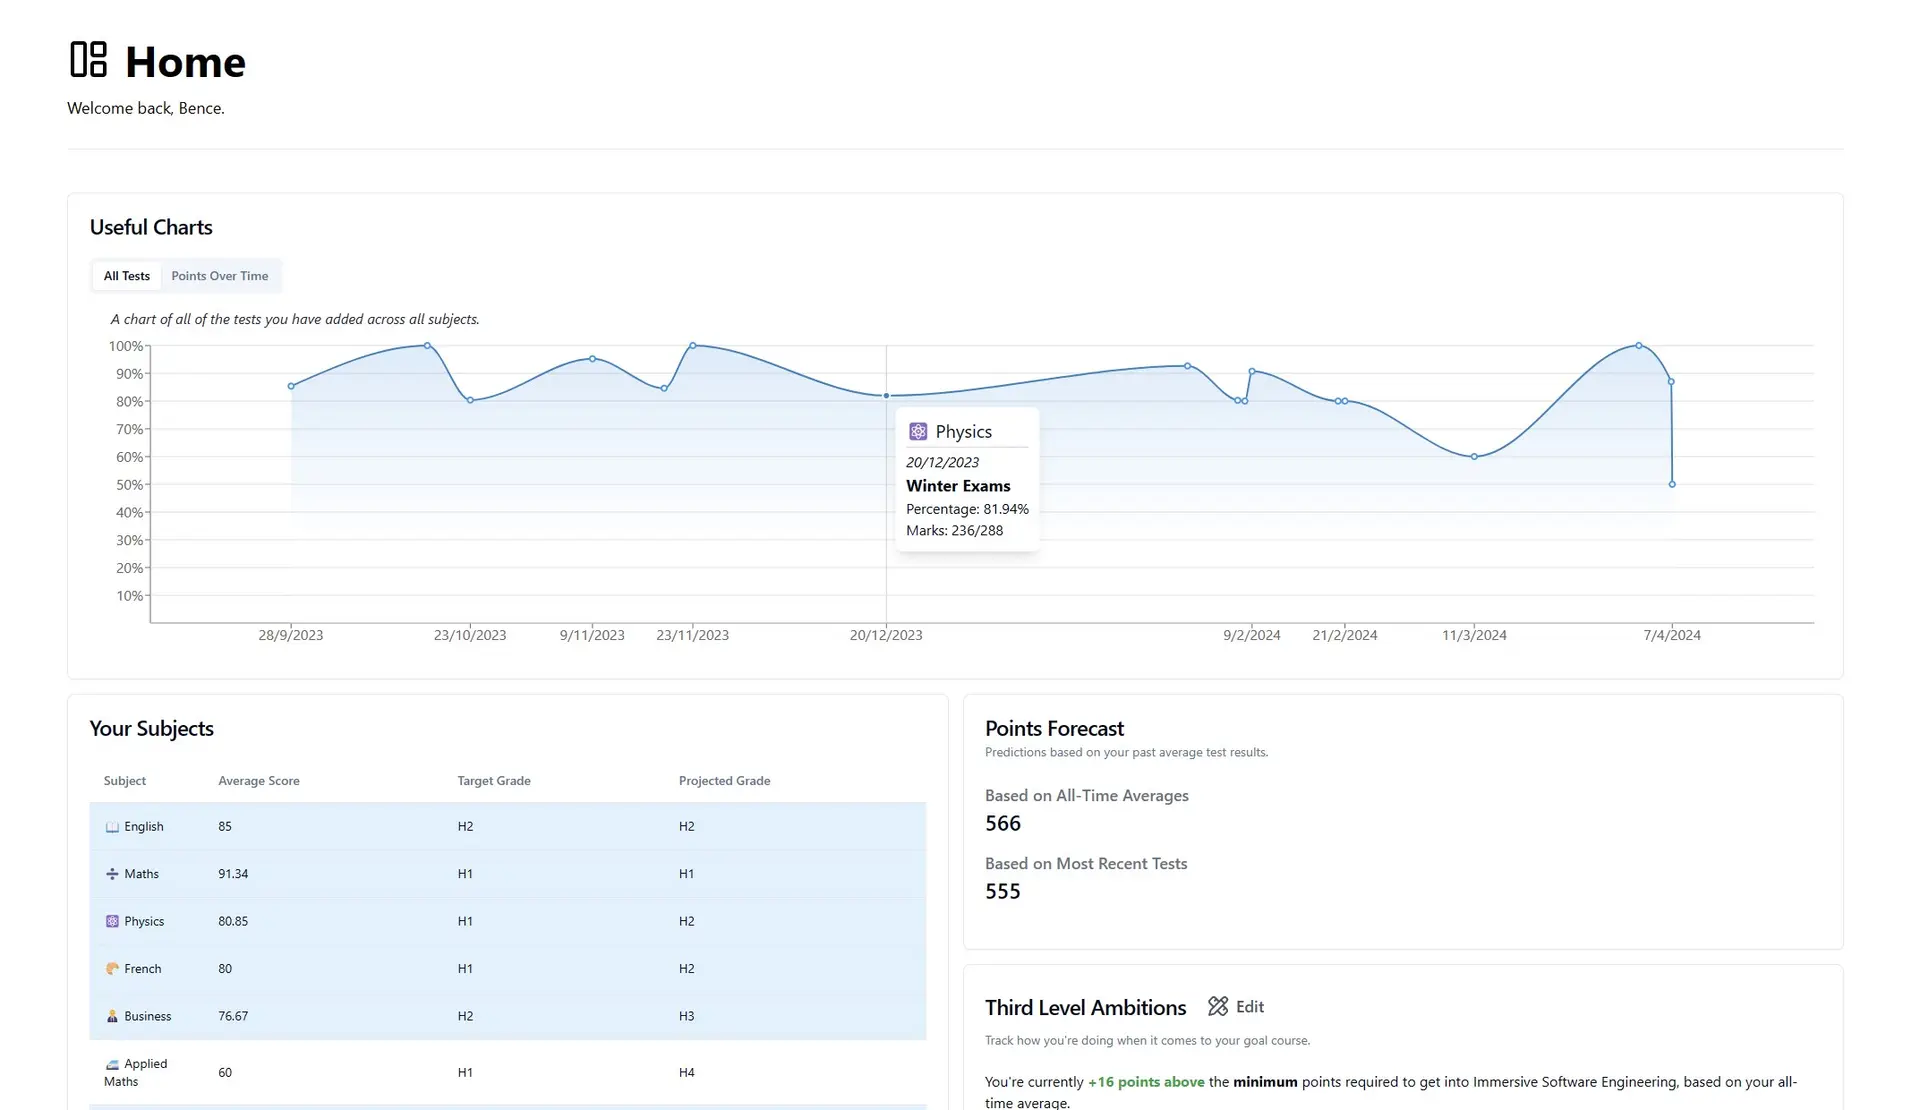This screenshot has height=1110, width=1920.
Task: Click the first chart point at 28/9/2023
Action: (x=291, y=386)
